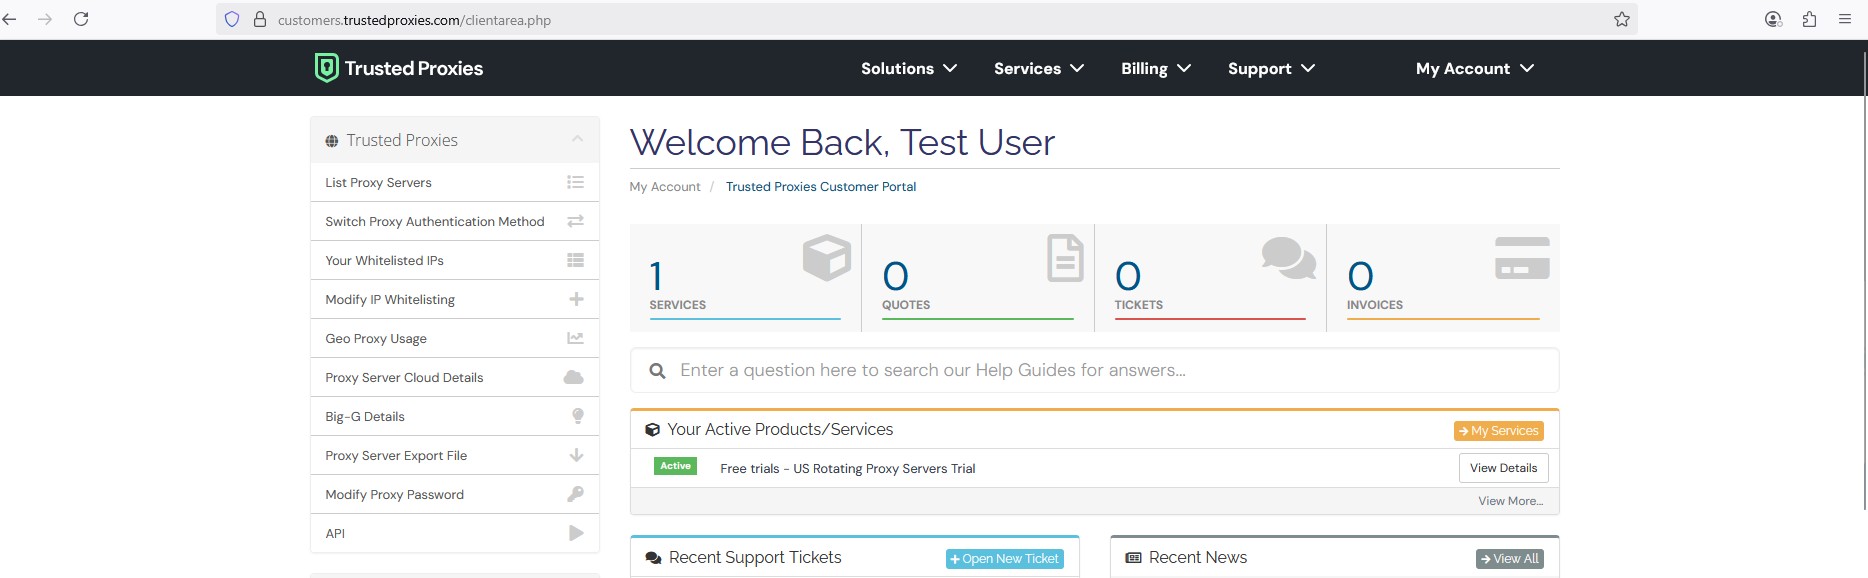1868x578 pixels.
Task: Click the cube icon in the Services tile
Action: tap(827, 258)
